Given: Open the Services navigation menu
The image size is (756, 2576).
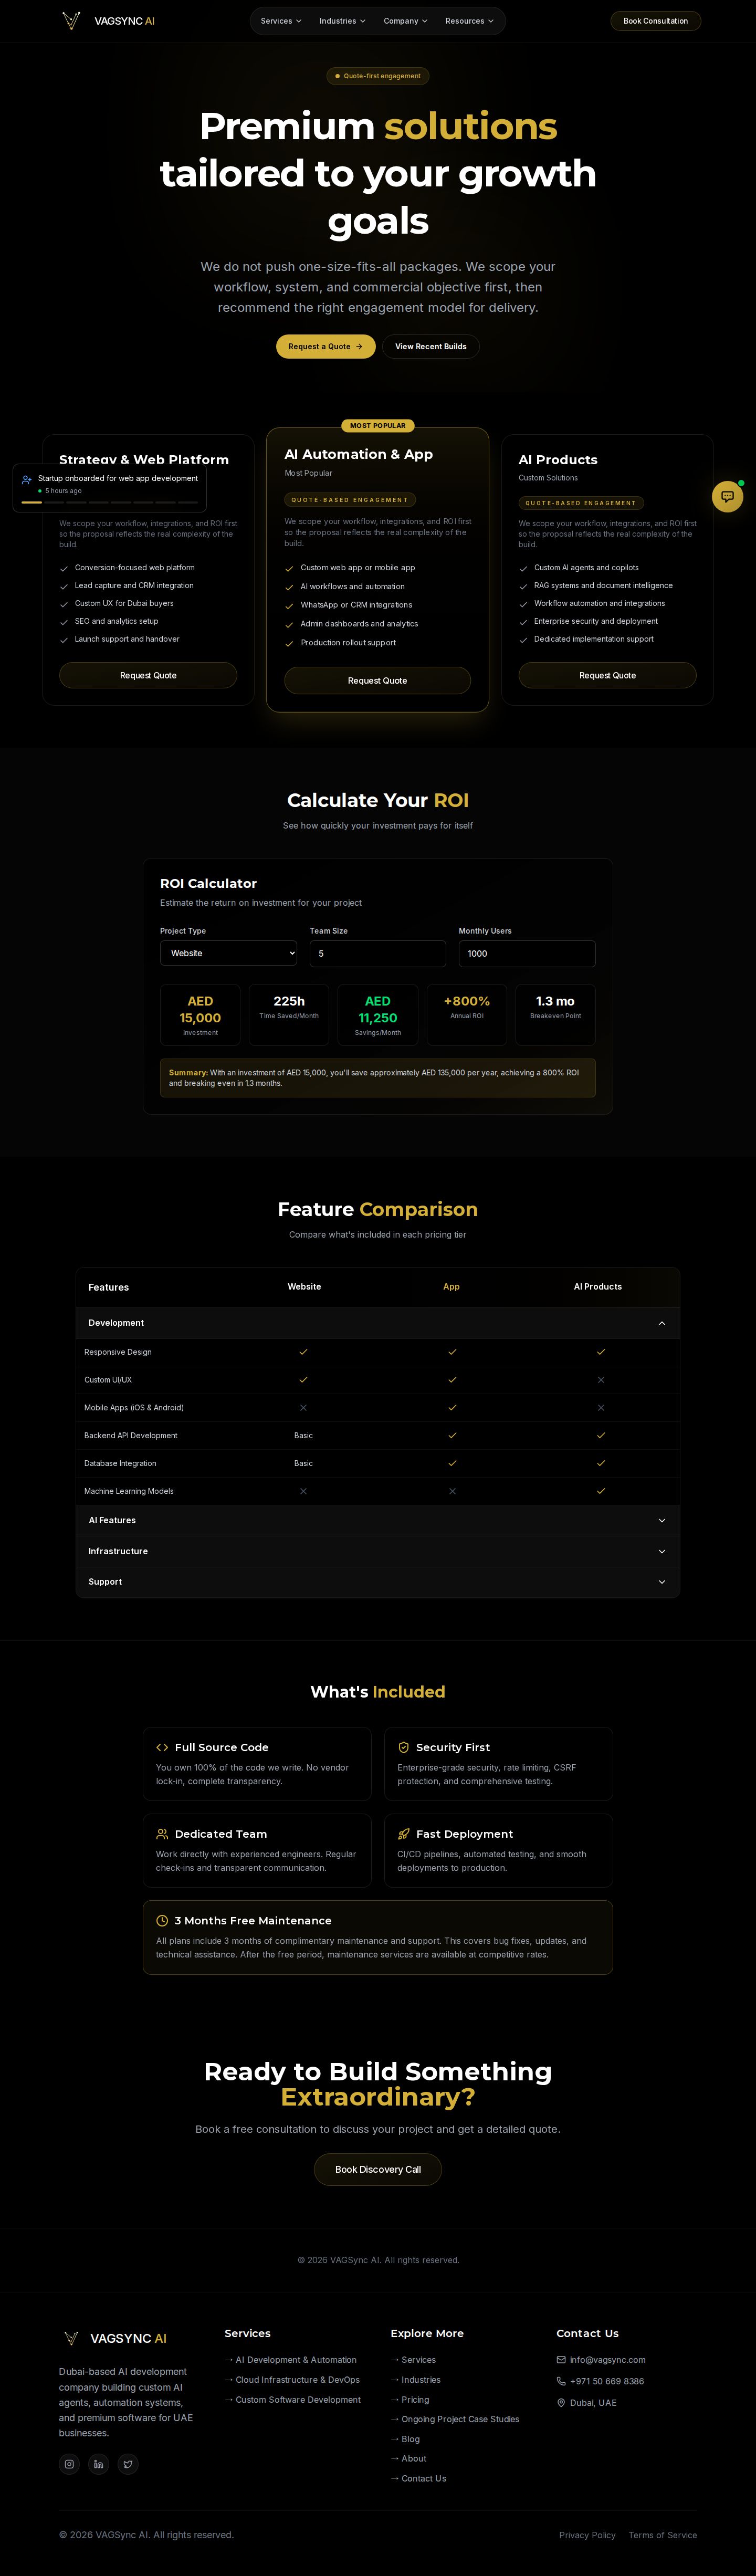Looking at the screenshot, I should (281, 21).
